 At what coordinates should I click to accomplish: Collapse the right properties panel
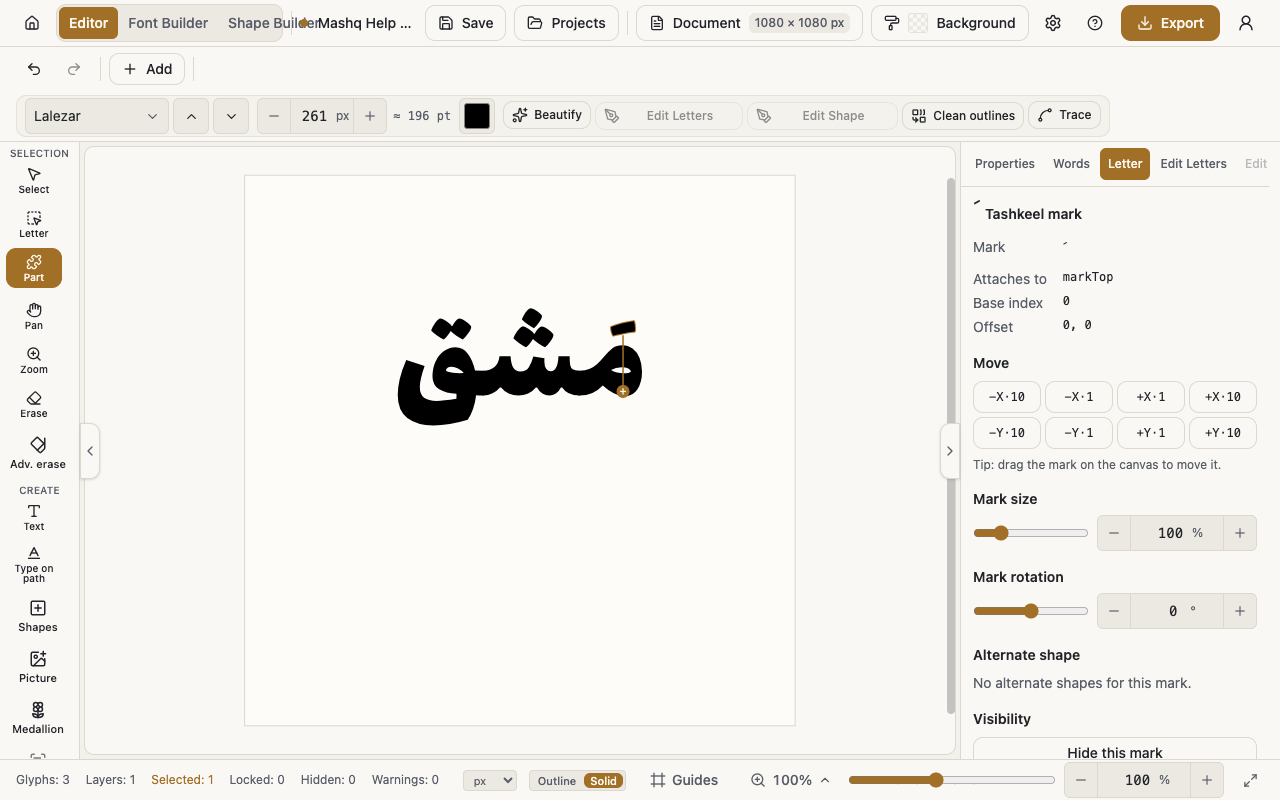[950, 451]
